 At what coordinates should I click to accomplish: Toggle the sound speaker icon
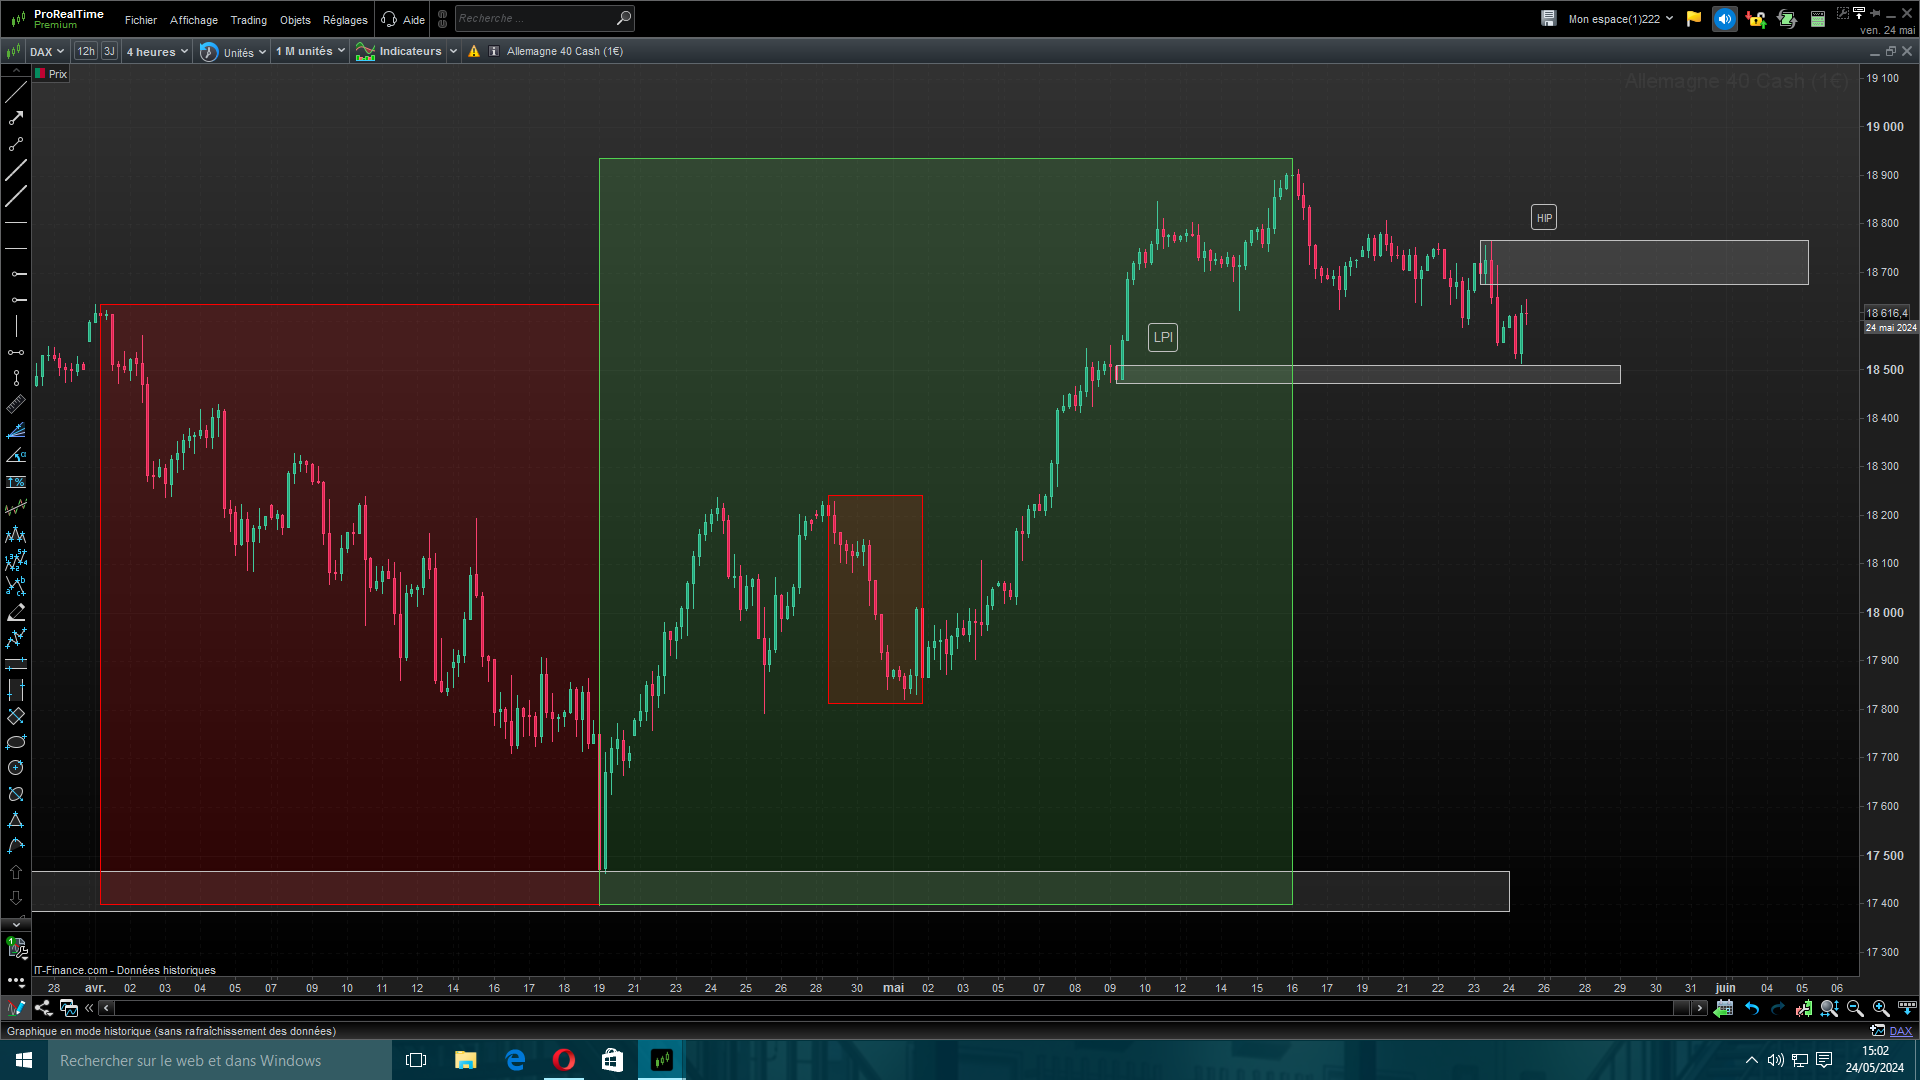pos(1724,19)
